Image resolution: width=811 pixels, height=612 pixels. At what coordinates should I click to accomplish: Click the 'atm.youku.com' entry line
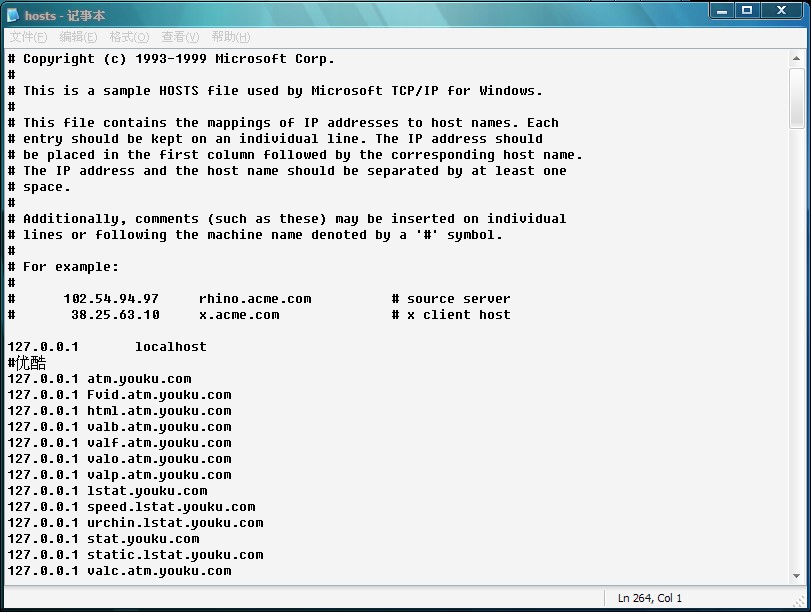point(99,379)
